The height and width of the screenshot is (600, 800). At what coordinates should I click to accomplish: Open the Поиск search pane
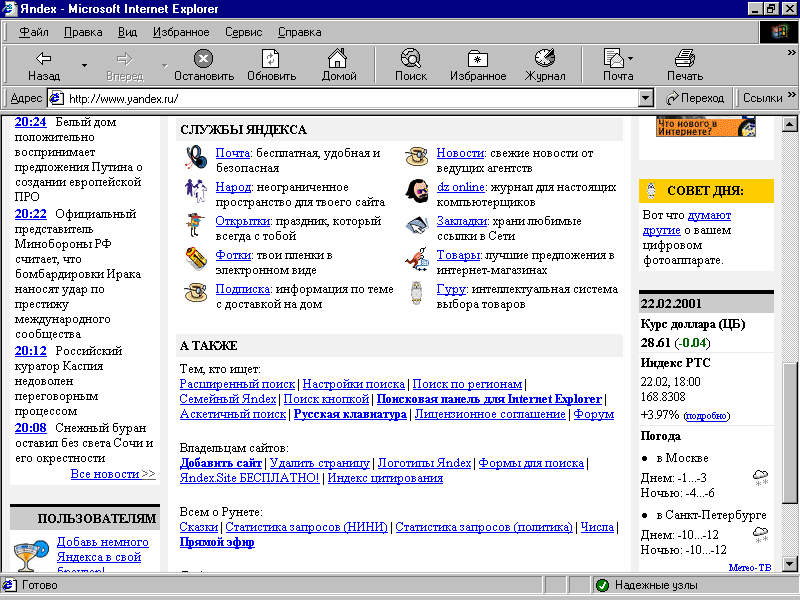coord(411,65)
